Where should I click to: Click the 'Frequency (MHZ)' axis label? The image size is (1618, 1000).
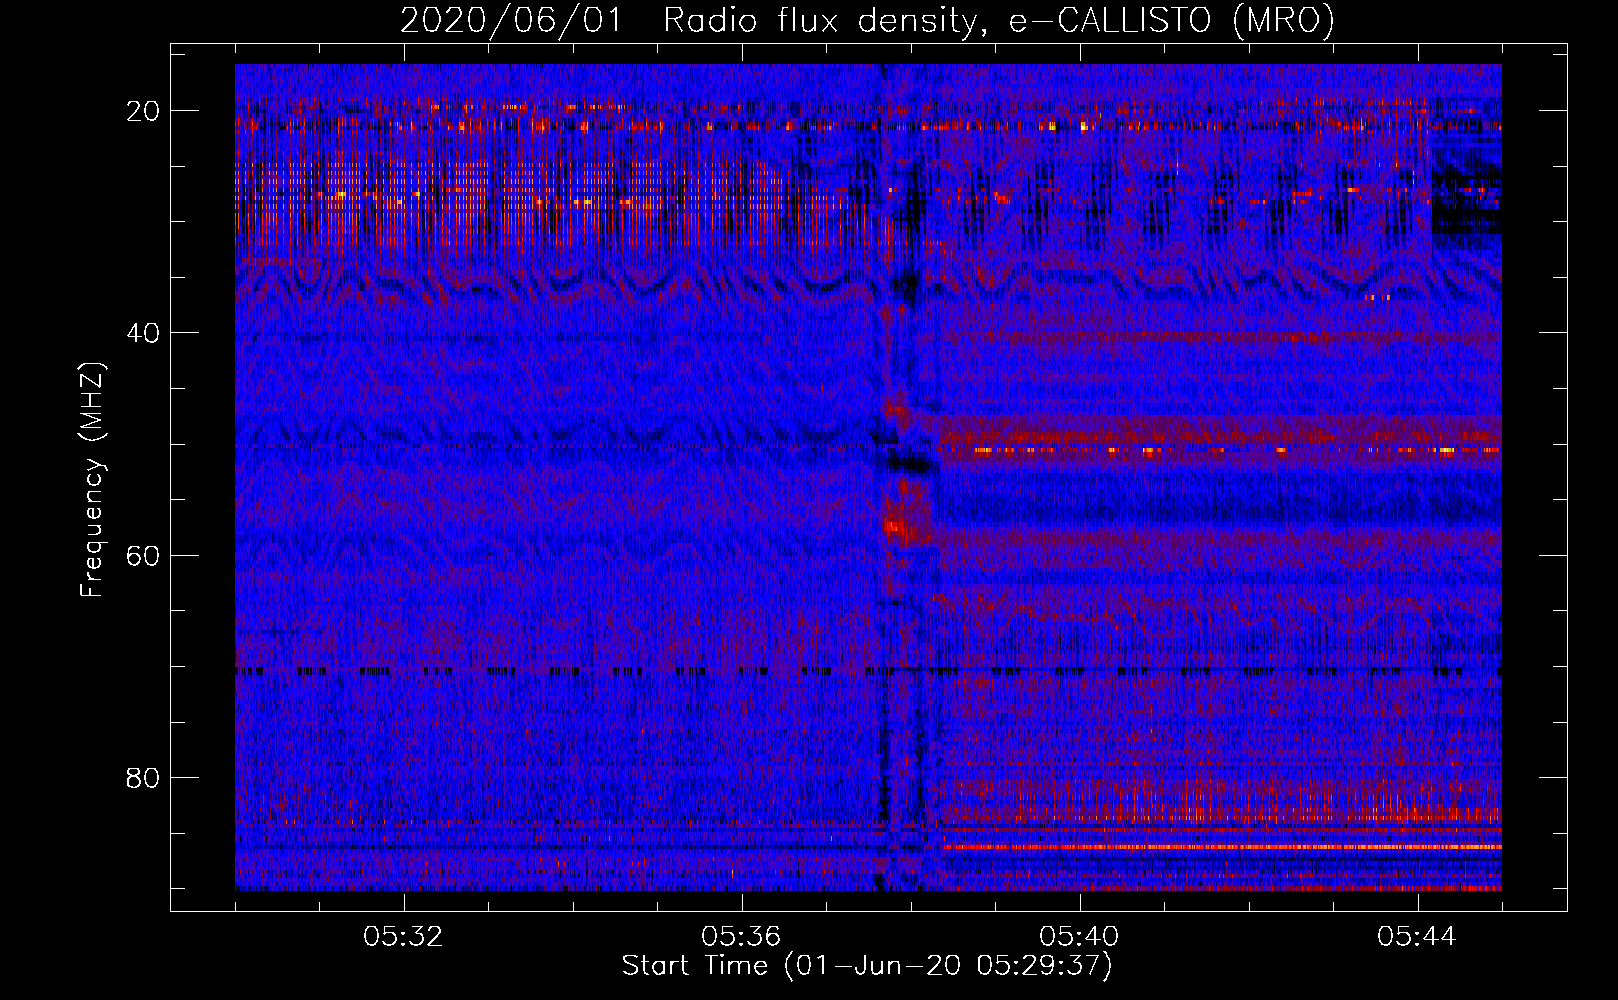coord(92,480)
